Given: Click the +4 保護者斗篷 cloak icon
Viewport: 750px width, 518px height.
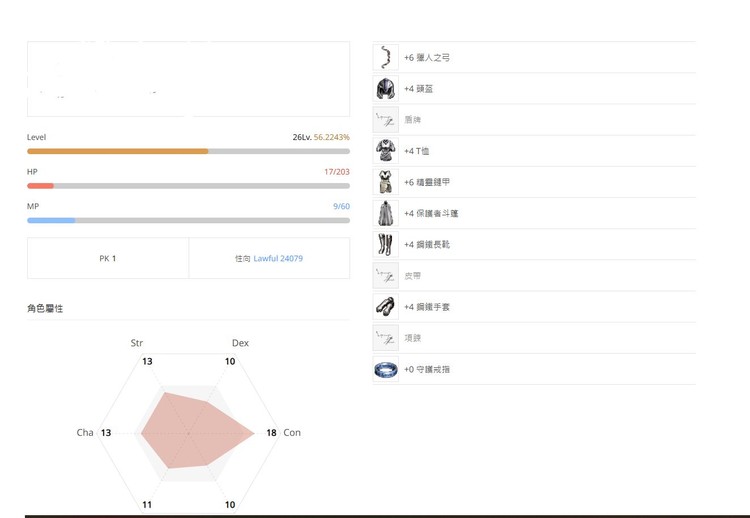Looking at the screenshot, I should (x=386, y=213).
